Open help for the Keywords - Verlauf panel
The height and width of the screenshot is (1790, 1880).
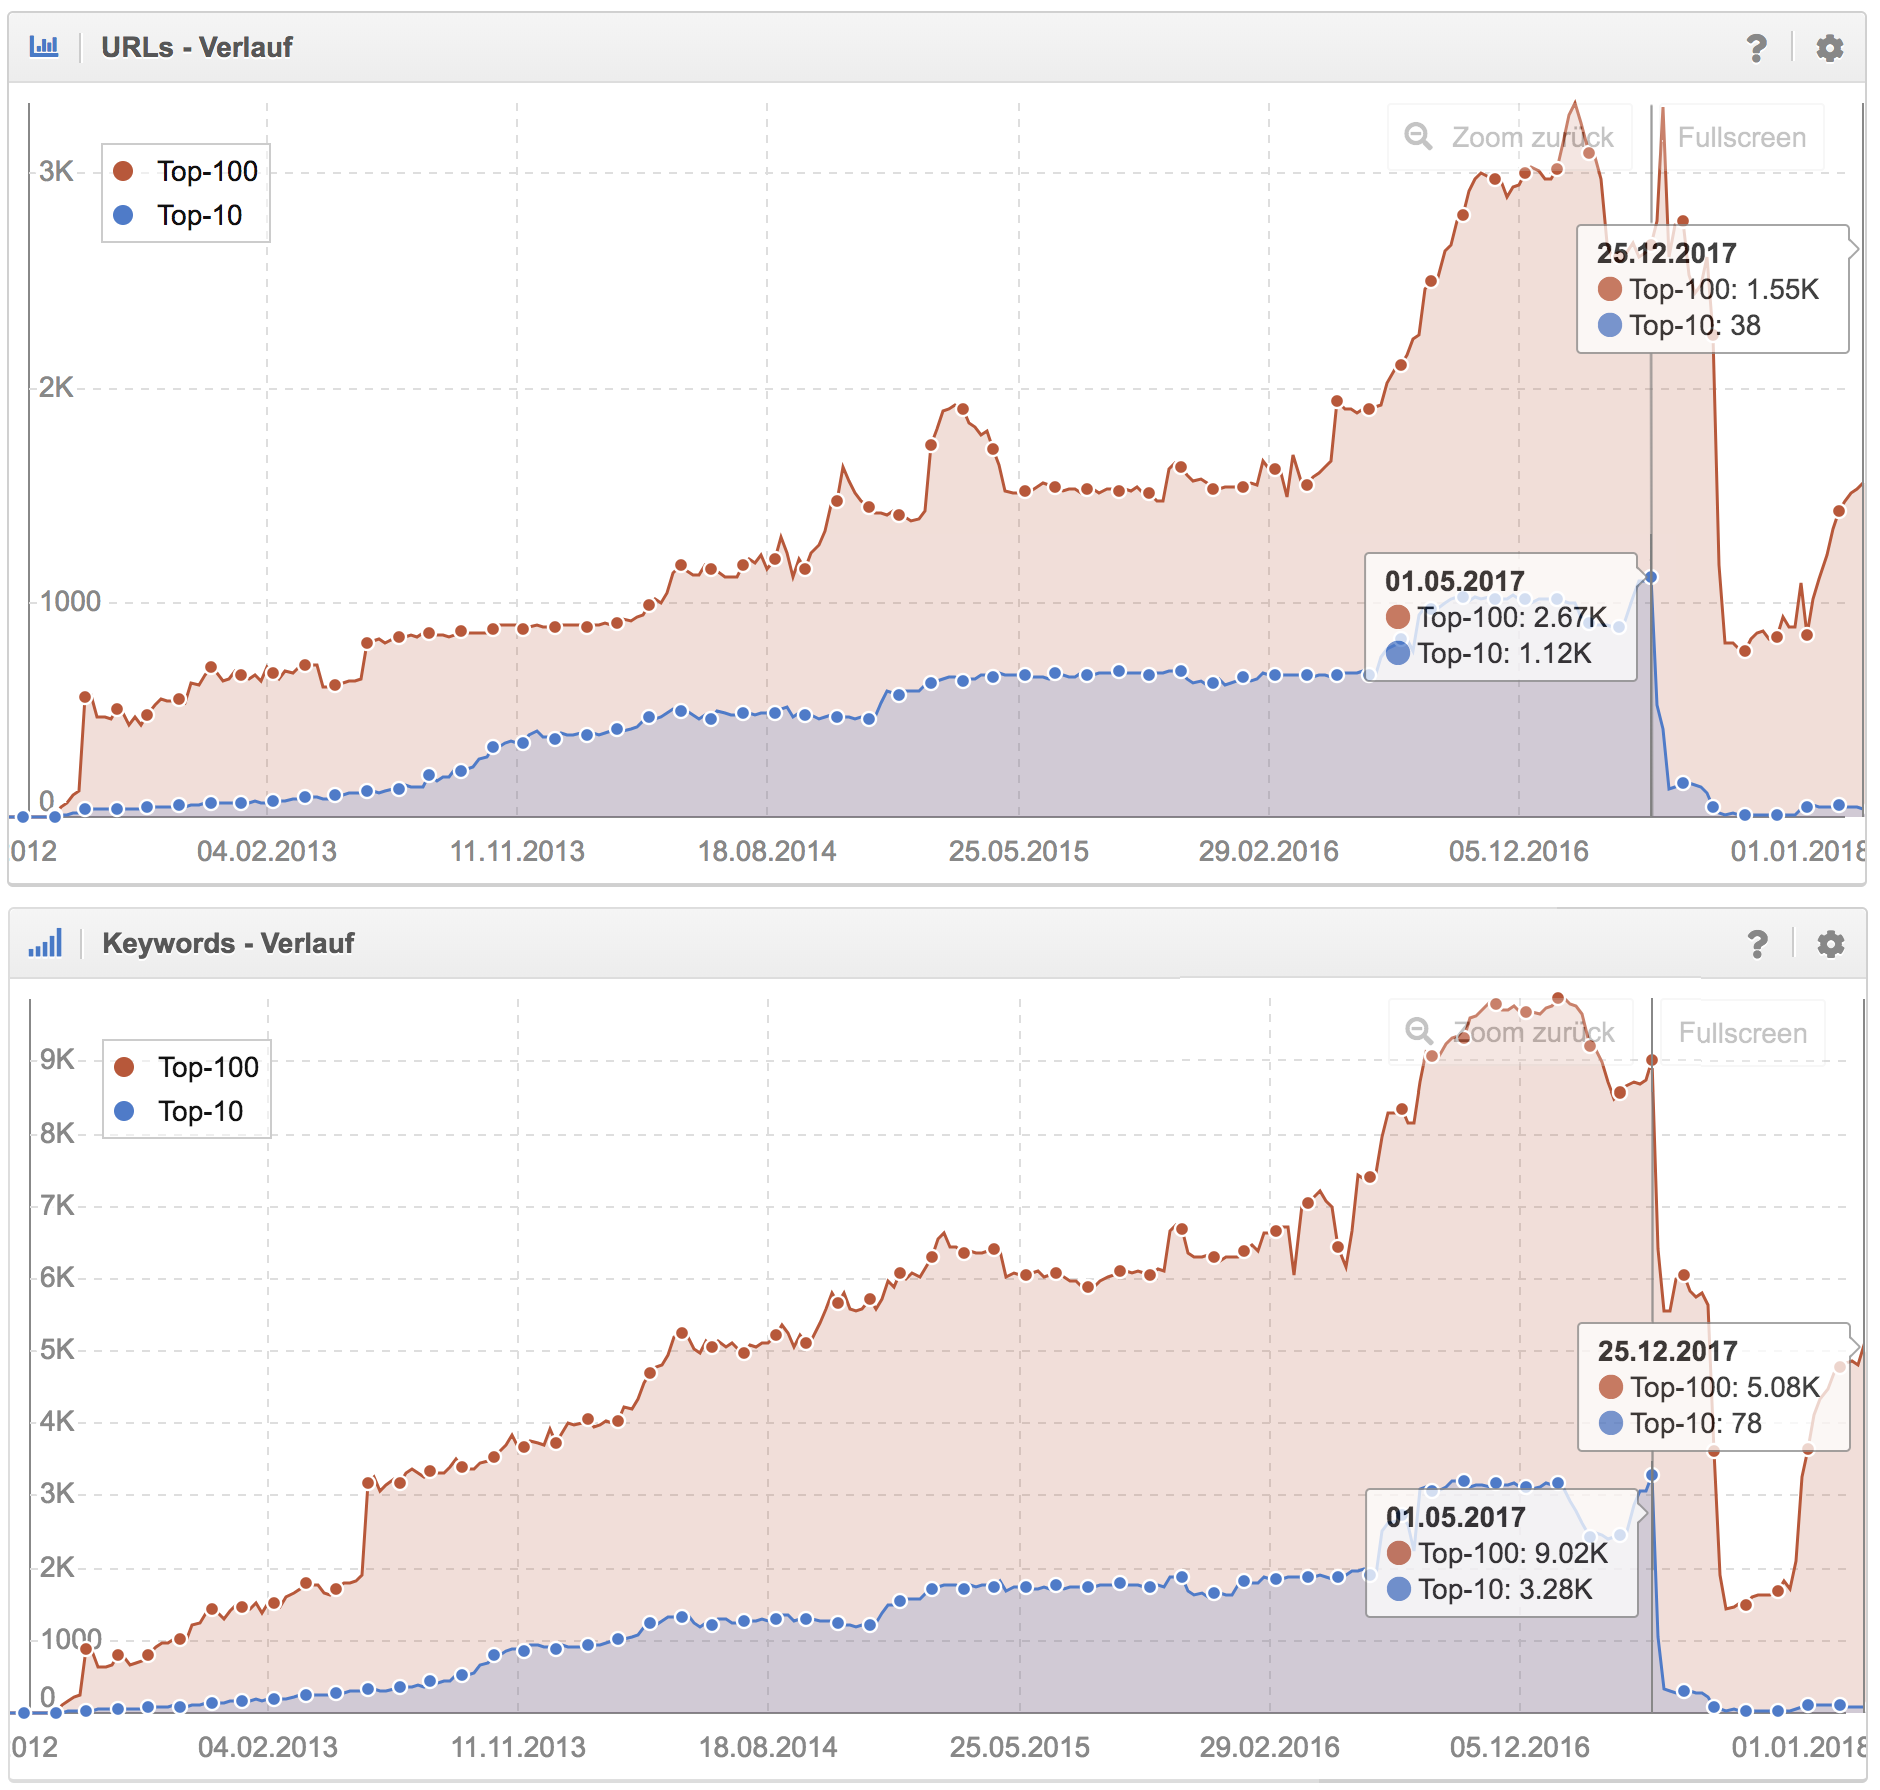coord(1757,944)
